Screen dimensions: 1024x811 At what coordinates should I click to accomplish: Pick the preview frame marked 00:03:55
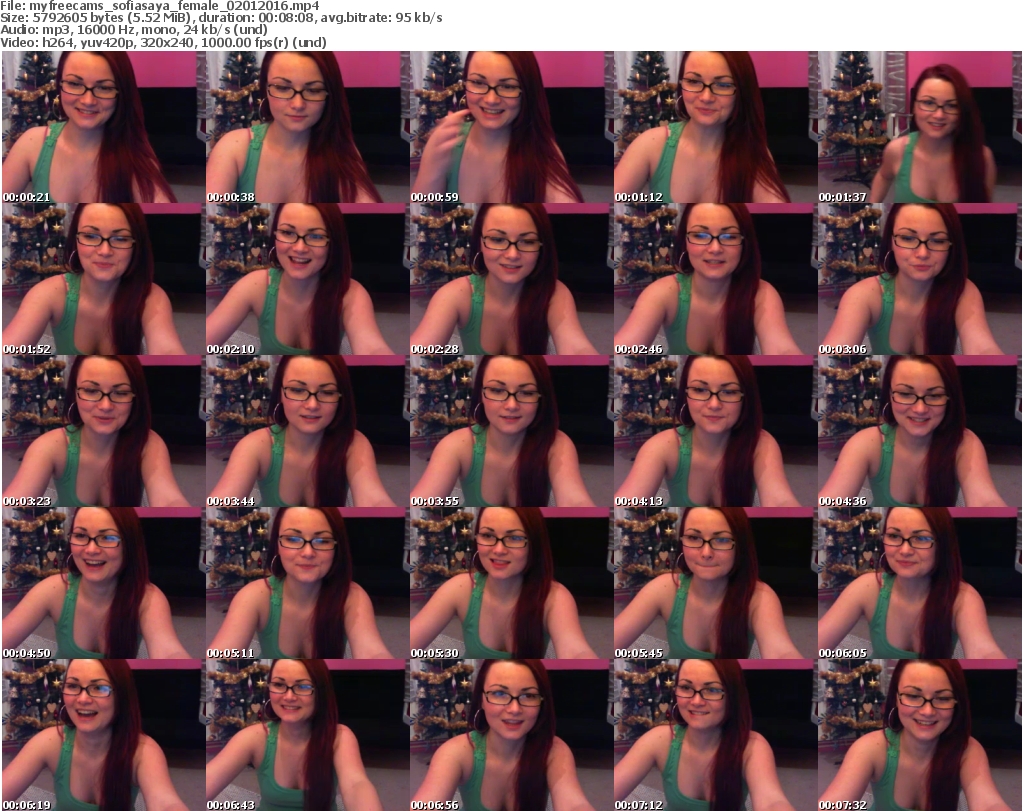coord(511,431)
